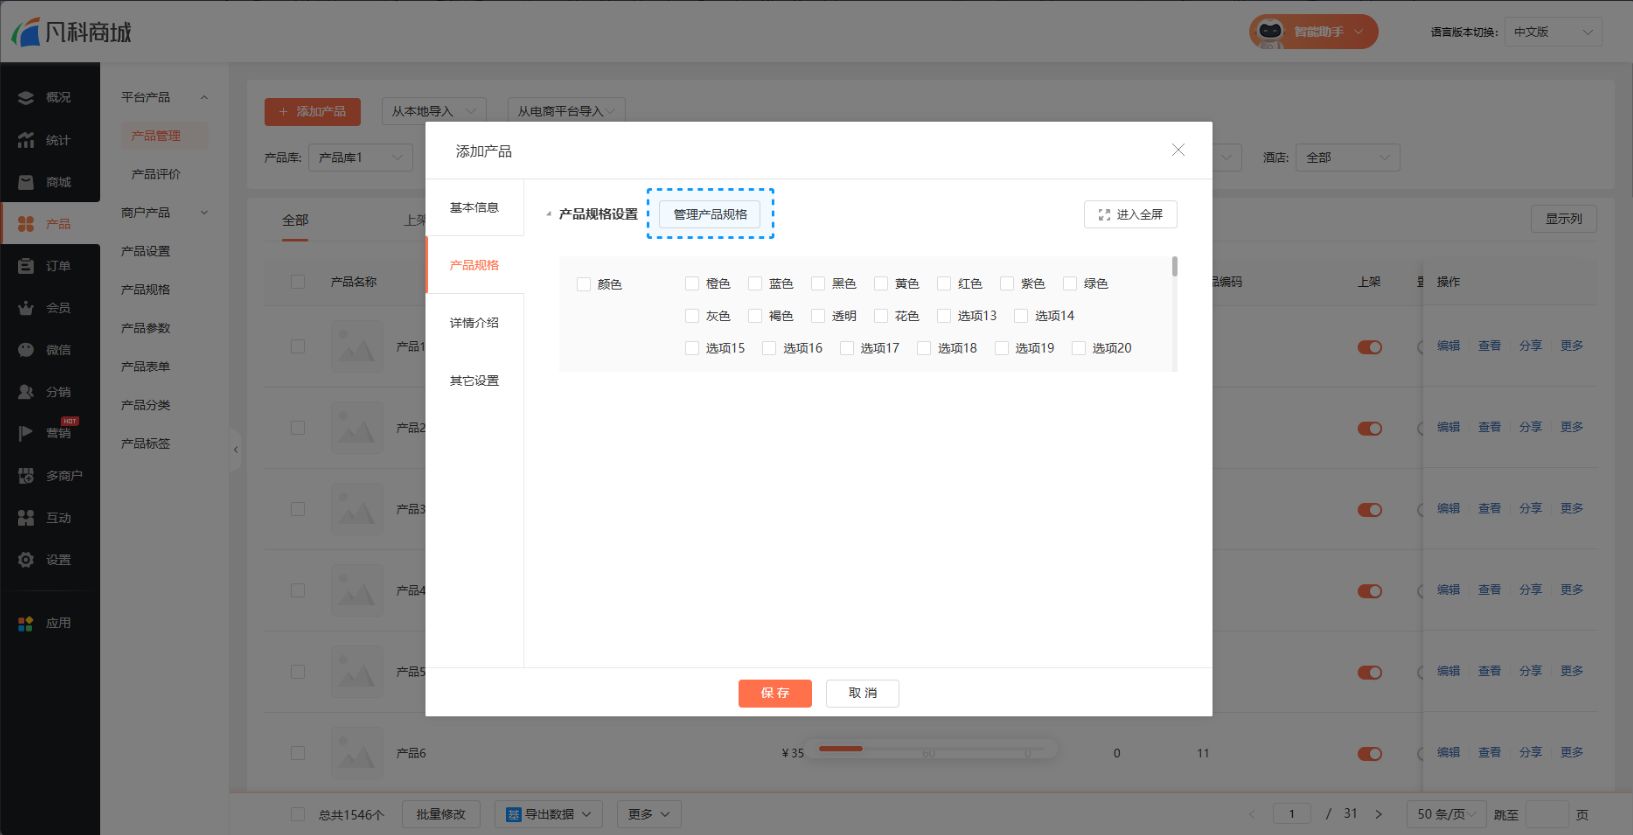This screenshot has height=835, width=1633.
Task: Collapse the secondary sidebar handle
Action: click(235, 450)
